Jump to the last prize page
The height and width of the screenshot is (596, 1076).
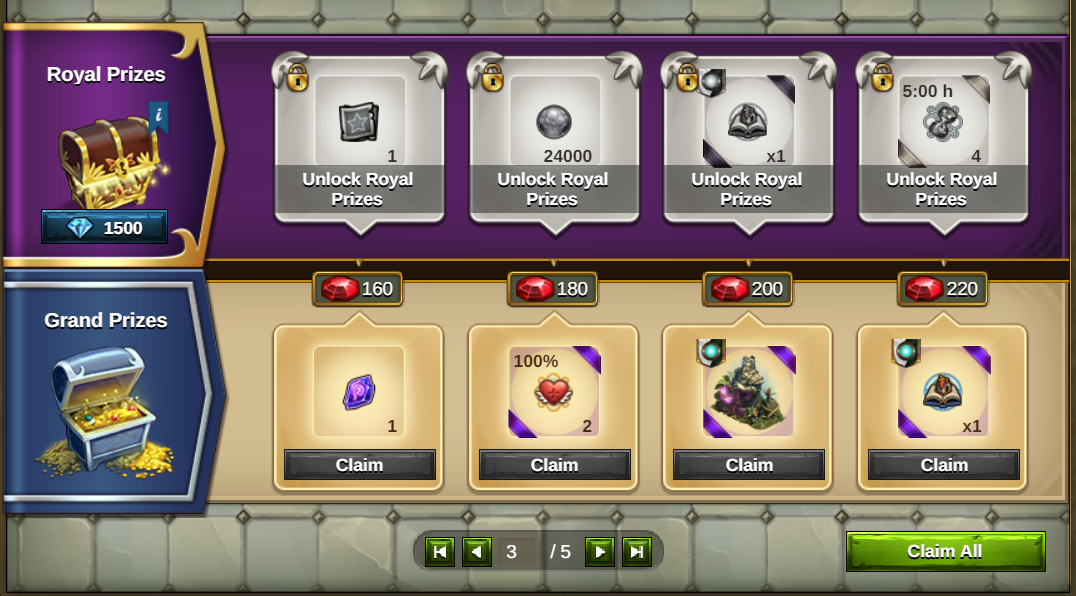point(637,551)
